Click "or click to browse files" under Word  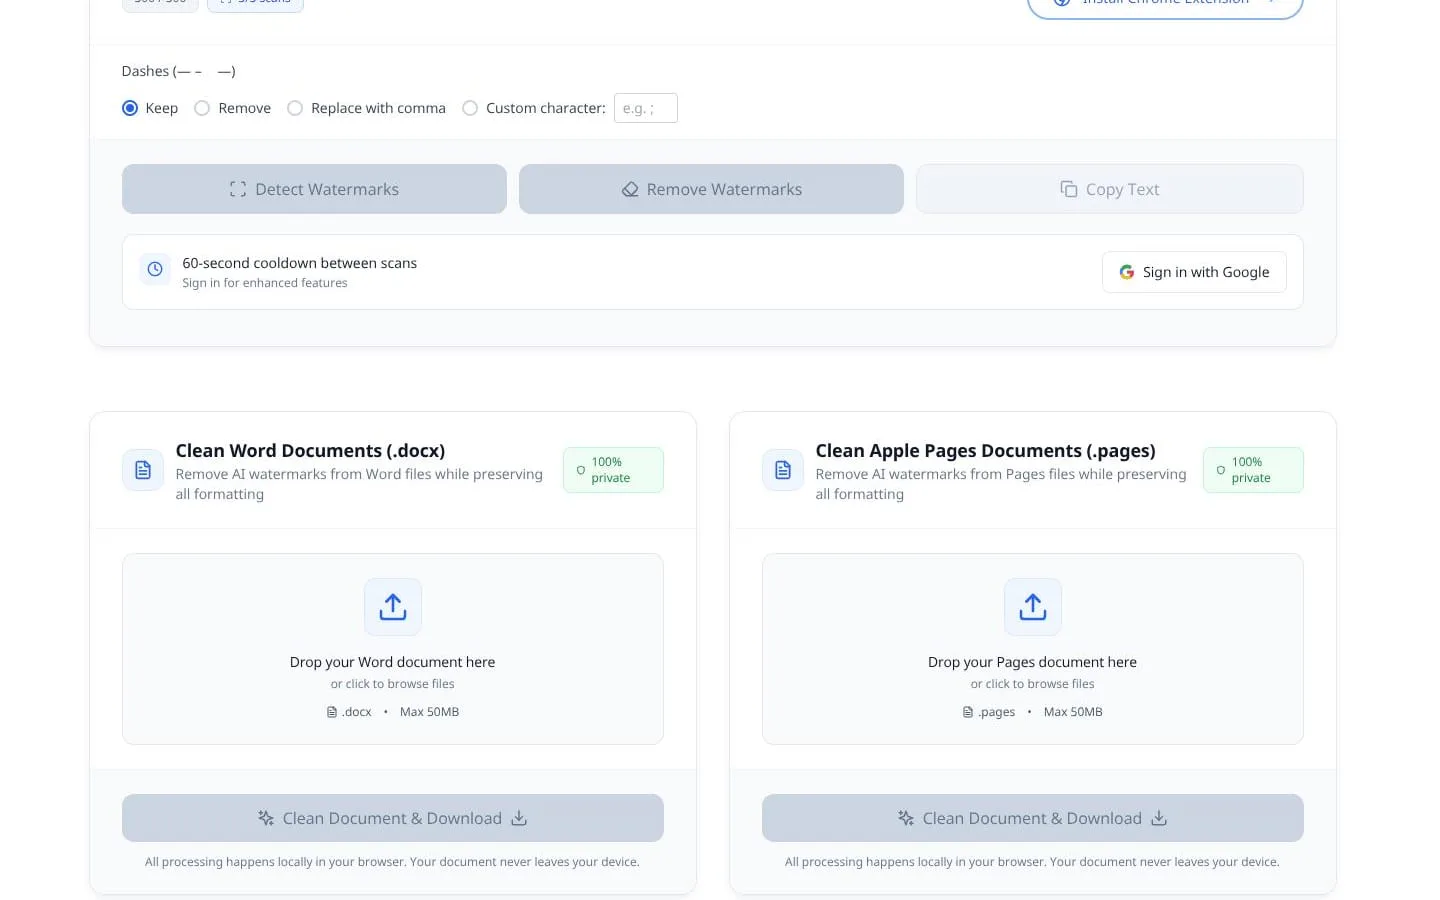(393, 684)
